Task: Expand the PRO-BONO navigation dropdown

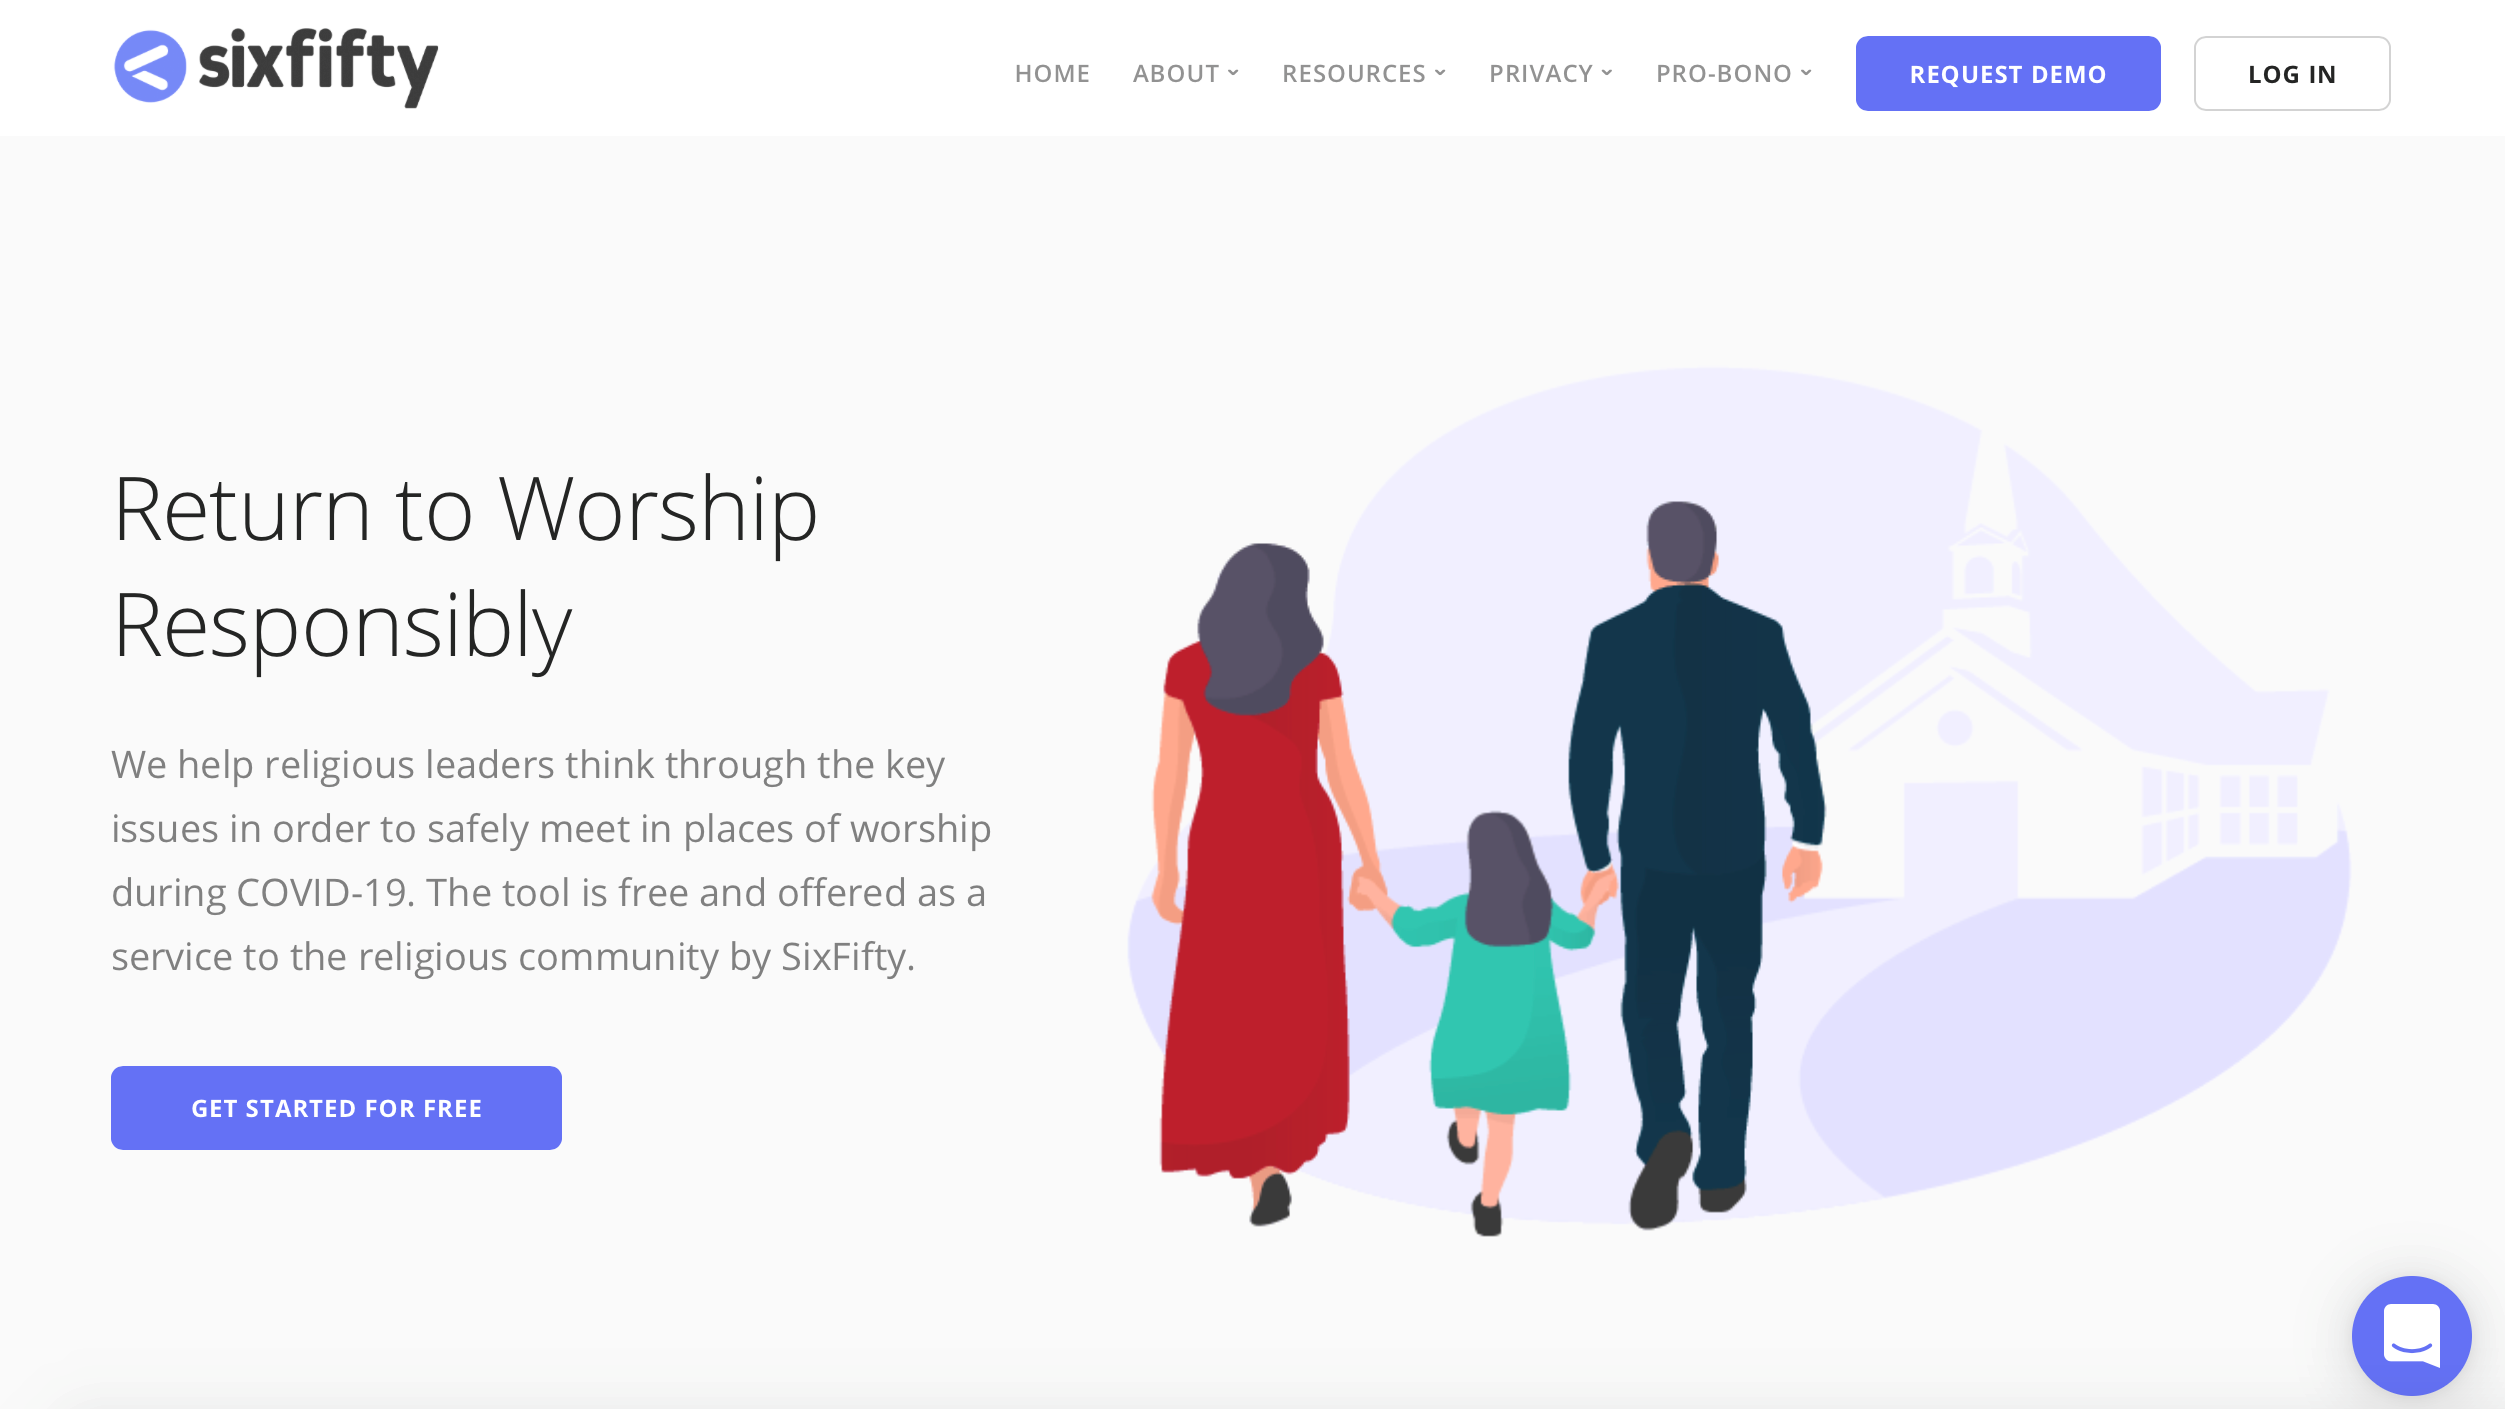Action: (1734, 72)
